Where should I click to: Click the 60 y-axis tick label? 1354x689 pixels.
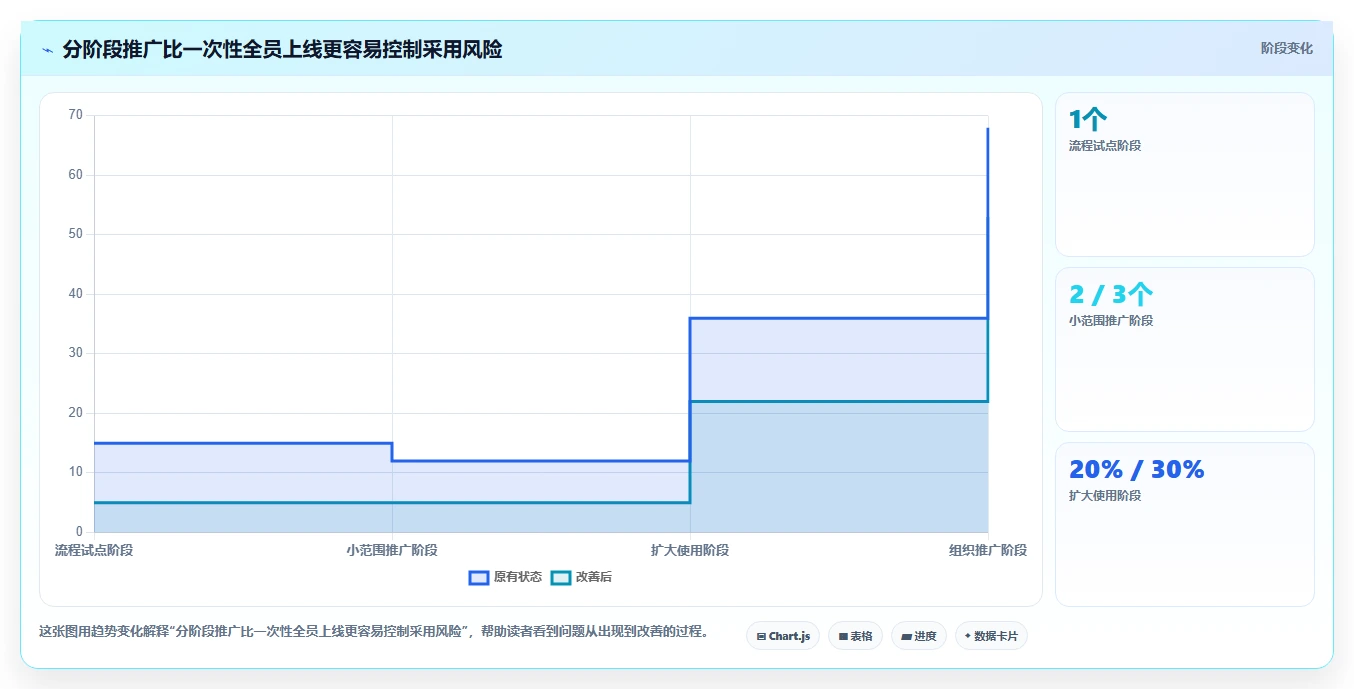(76, 175)
